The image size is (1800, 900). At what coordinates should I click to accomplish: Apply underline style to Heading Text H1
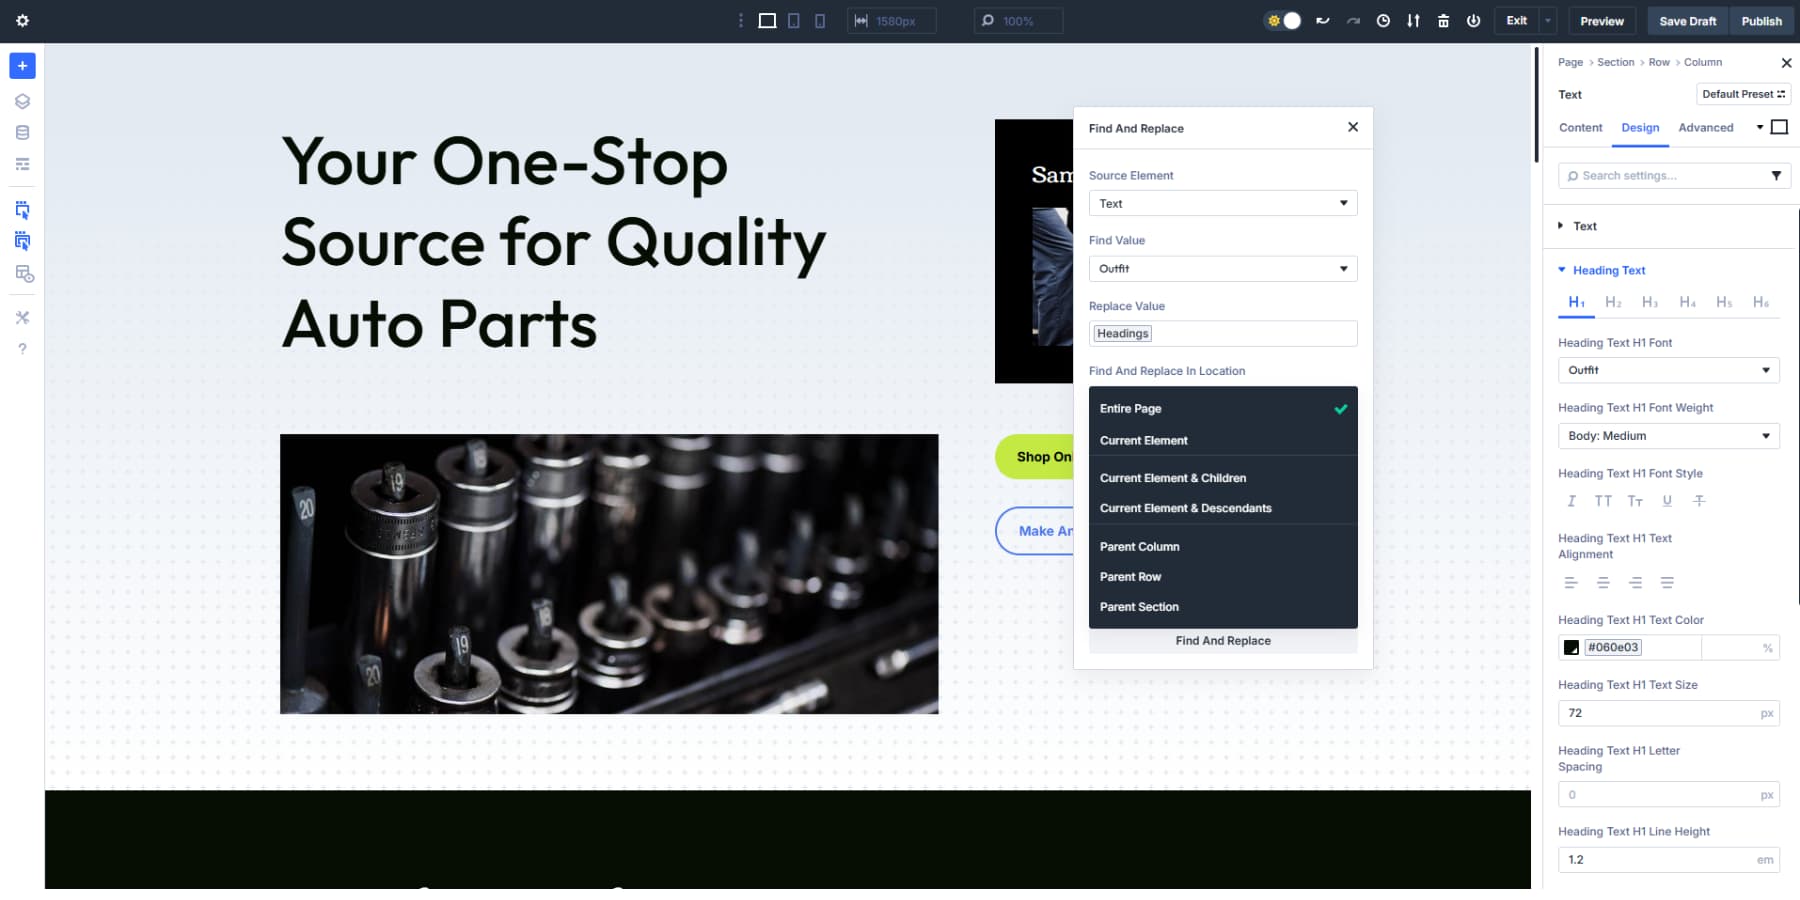tap(1668, 501)
